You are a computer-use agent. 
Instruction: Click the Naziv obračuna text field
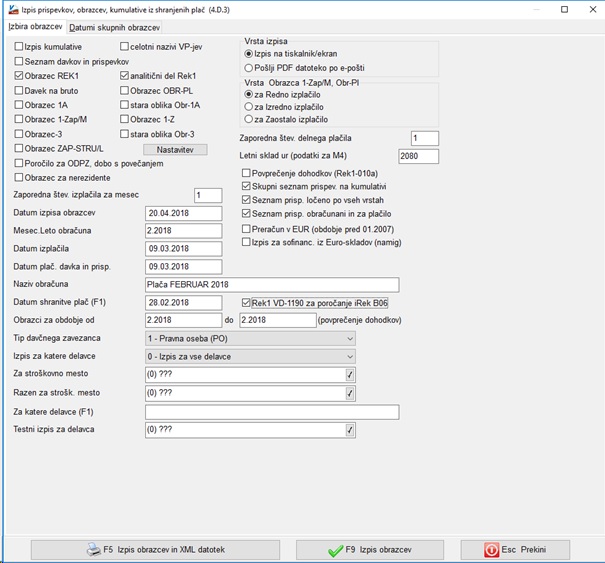[x=272, y=285]
